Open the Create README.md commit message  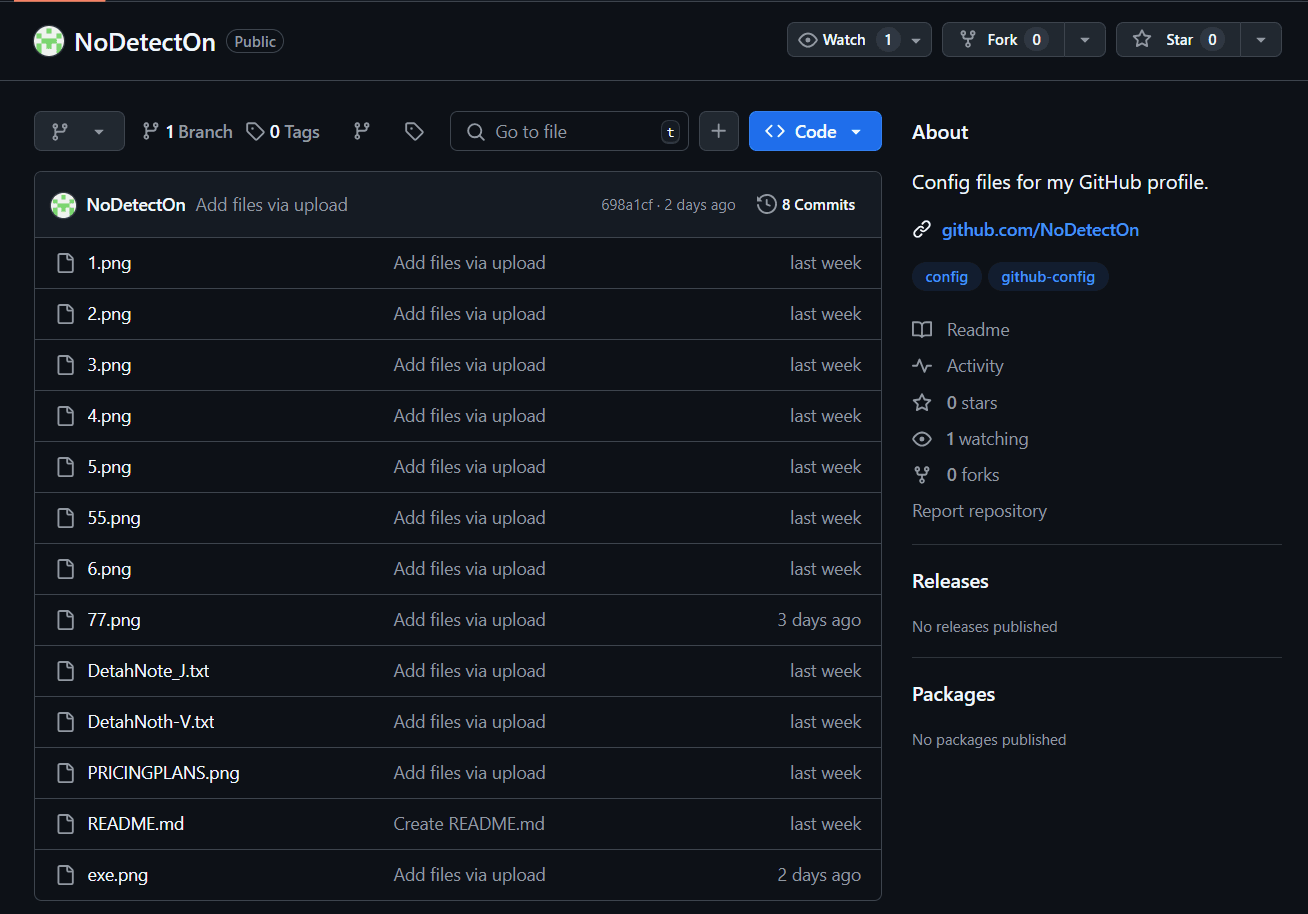coord(469,824)
